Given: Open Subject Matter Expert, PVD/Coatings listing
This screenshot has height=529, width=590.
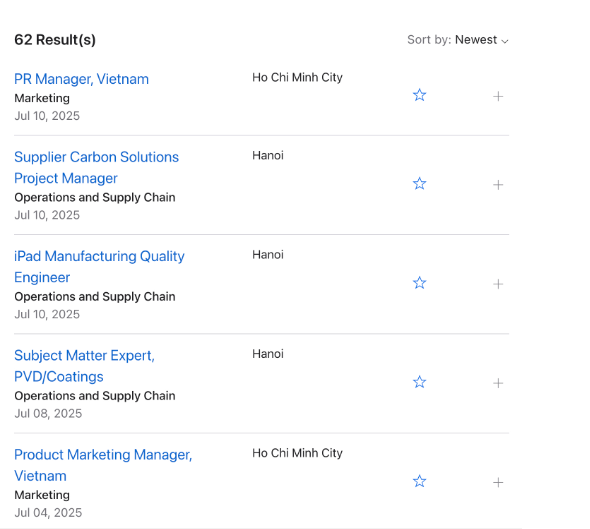Looking at the screenshot, I should coord(84,366).
